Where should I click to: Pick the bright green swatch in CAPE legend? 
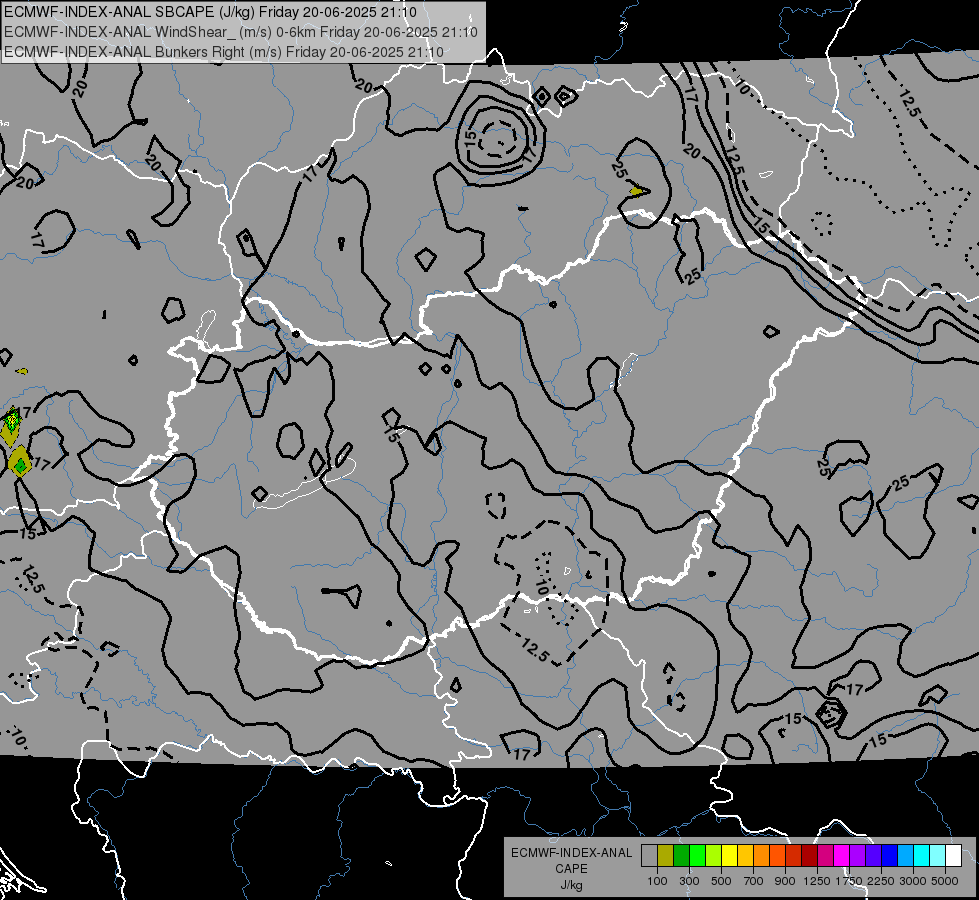697,856
